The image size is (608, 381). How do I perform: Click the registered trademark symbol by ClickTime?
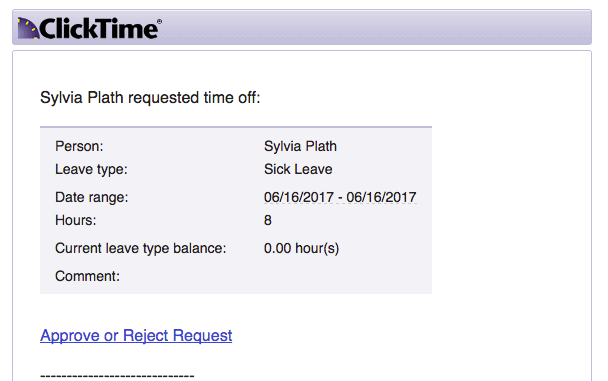159,22
